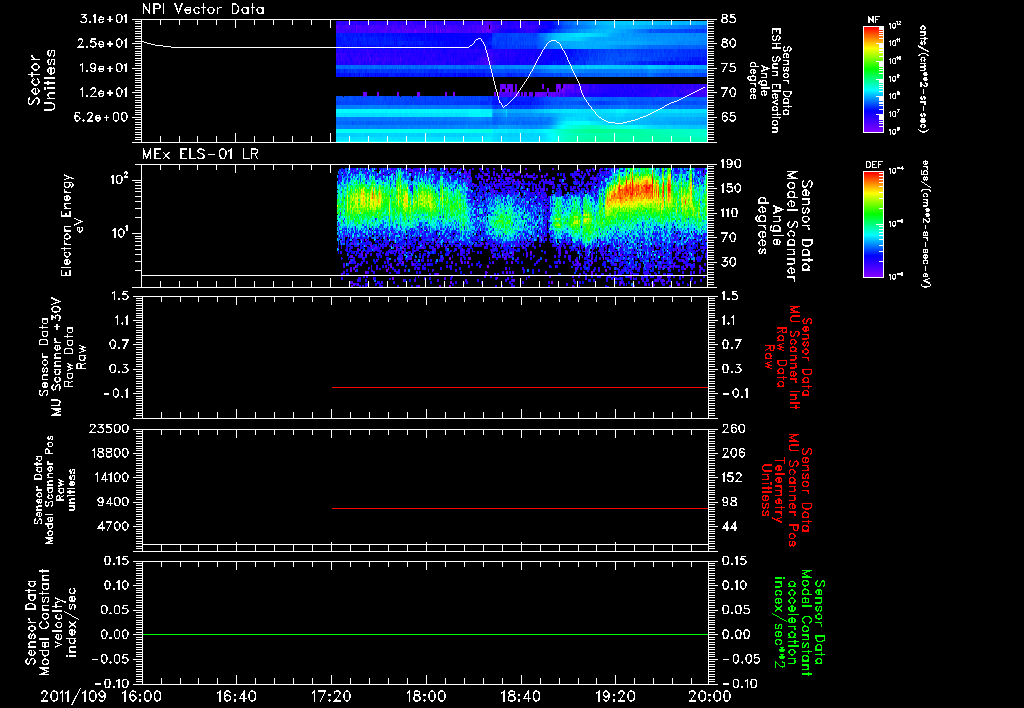
Task: Click the '2011/109' date label
Action: (73, 696)
